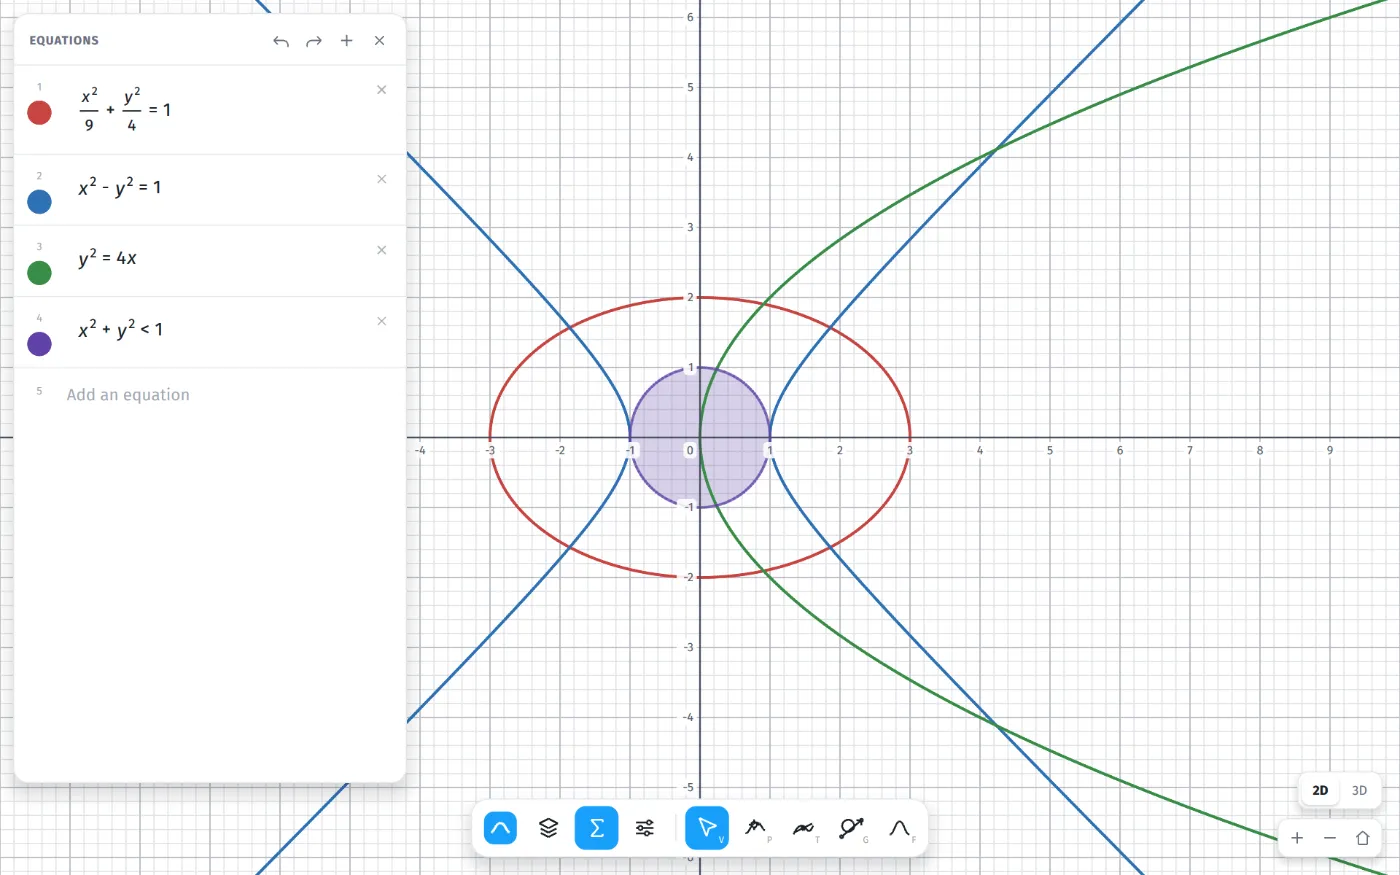Select the point drawing tool (P)

pyautogui.click(x=757, y=828)
